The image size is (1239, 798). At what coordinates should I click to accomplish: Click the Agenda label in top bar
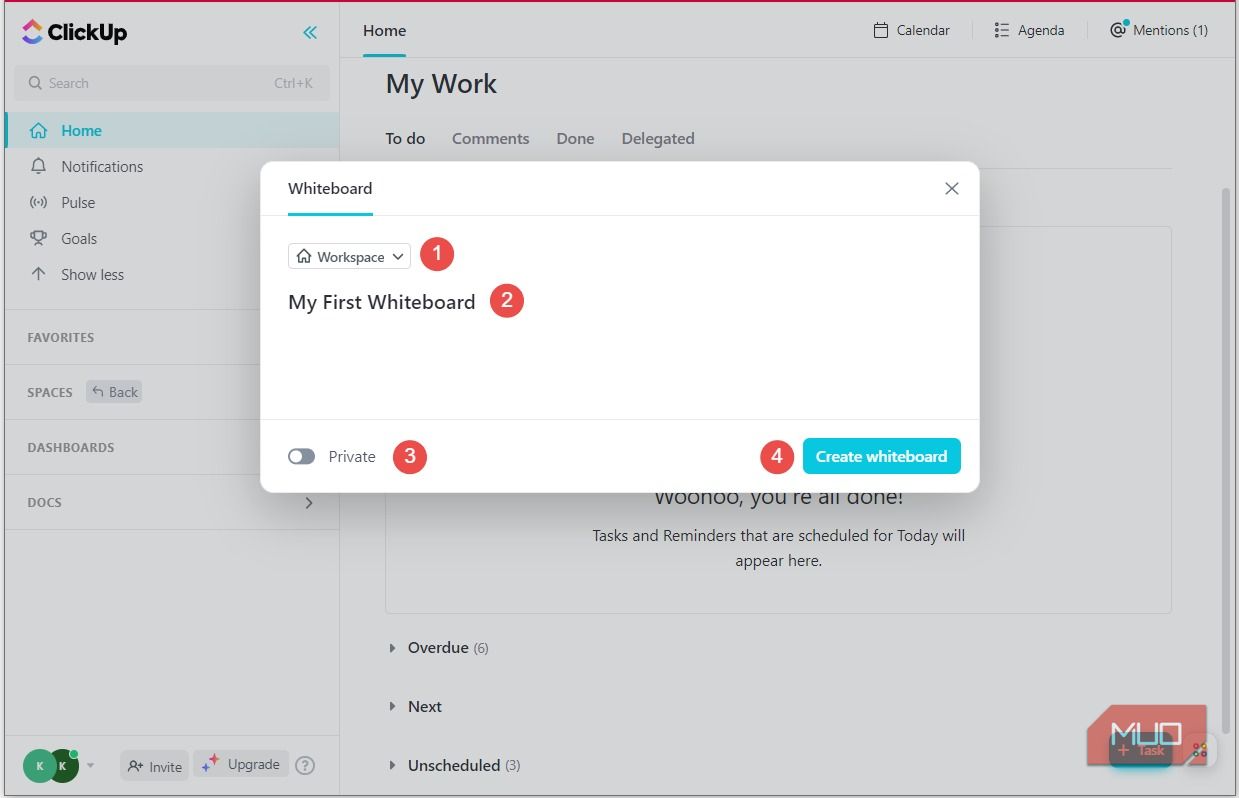tap(1041, 30)
